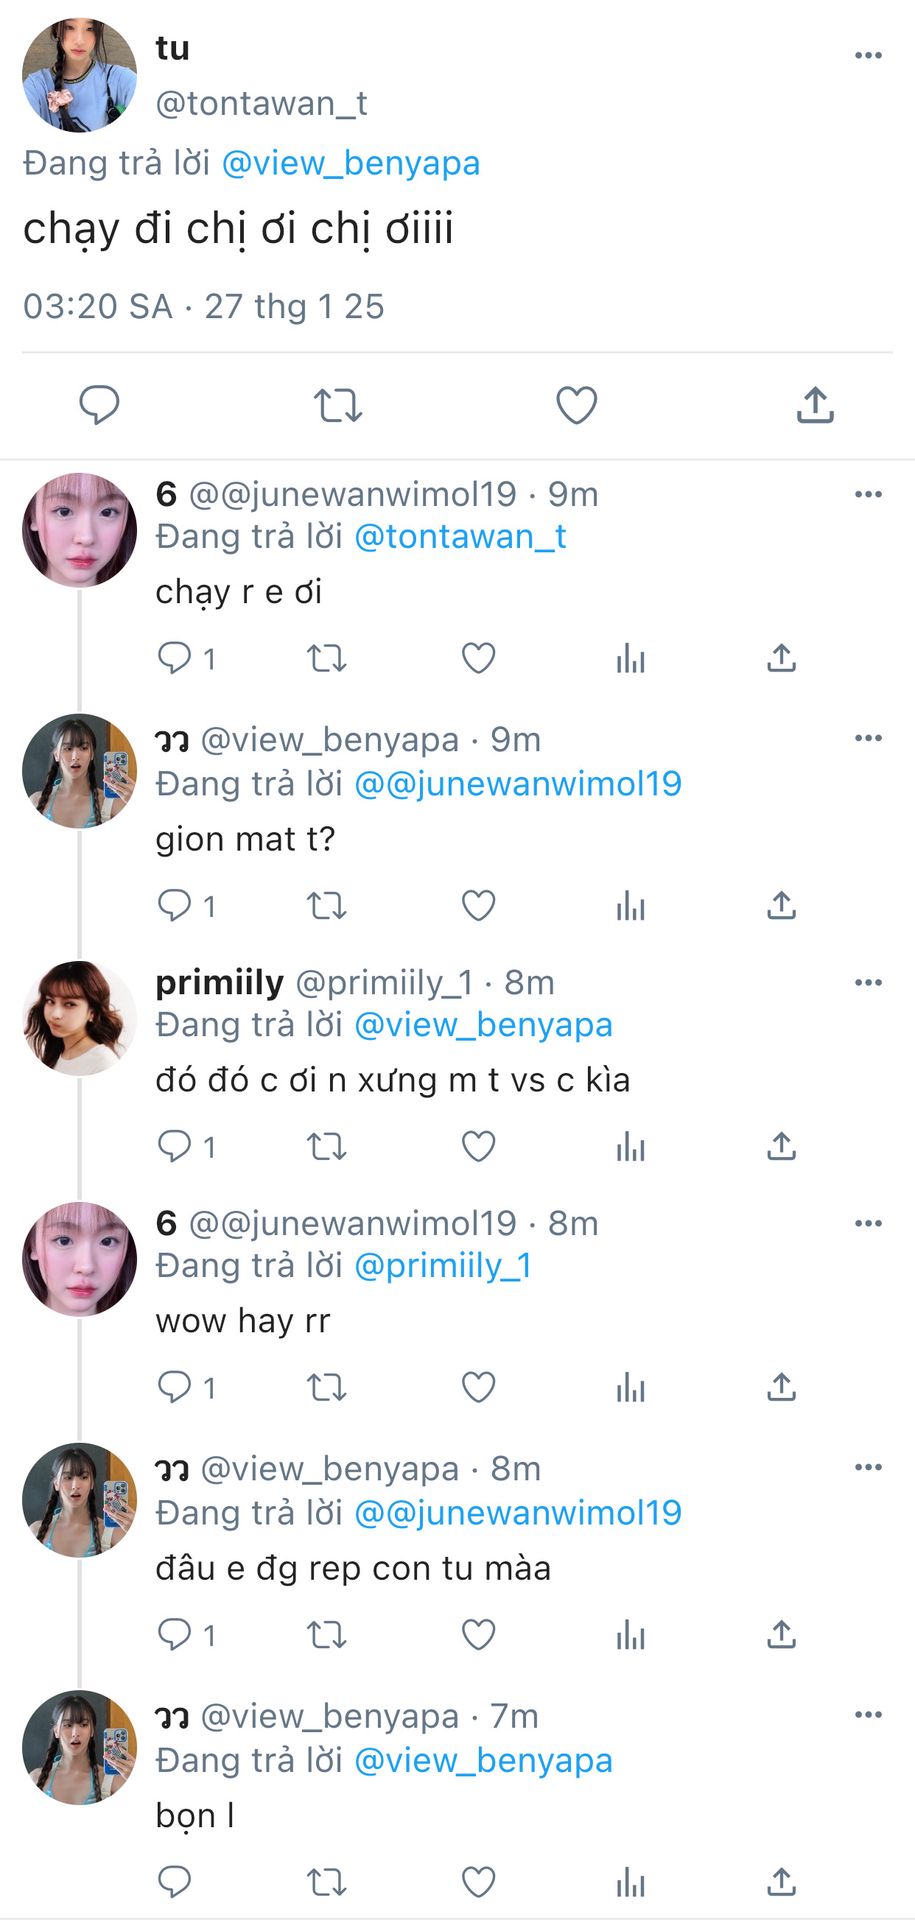The height and width of the screenshot is (1920, 915).
Task: Open more options on primiily's reply
Action: coord(868,982)
